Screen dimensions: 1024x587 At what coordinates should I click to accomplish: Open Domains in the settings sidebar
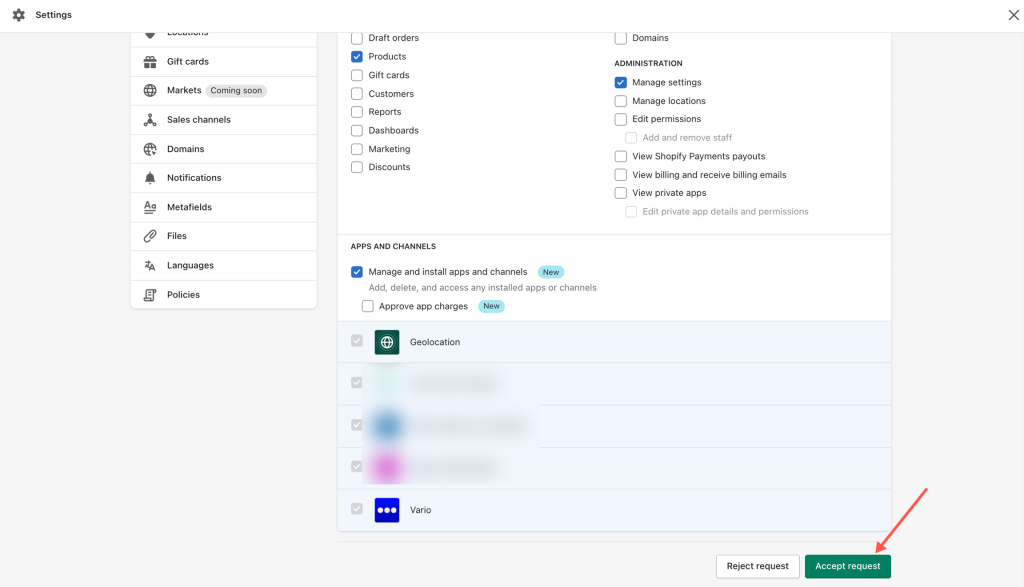tap(185, 149)
